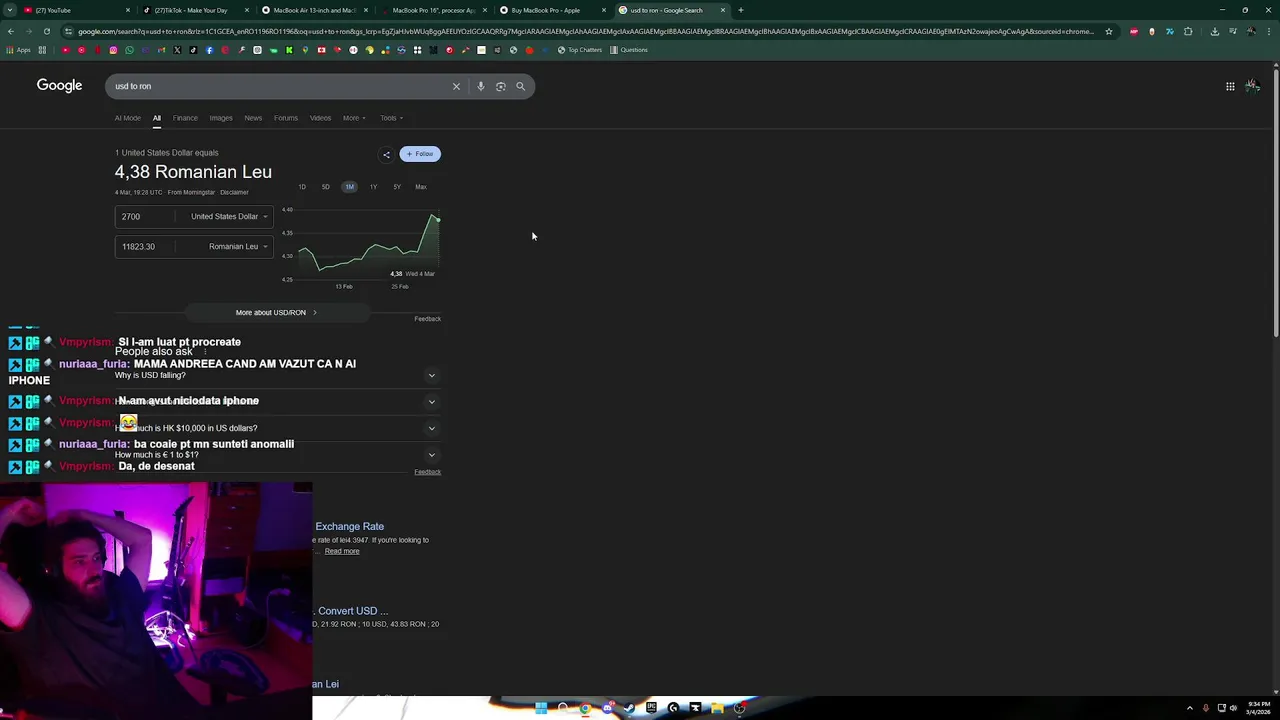Open the Instagram bookmark icon
Image resolution: width=1280 pixels, height=720 pixels.
click(x=113, y=50)
